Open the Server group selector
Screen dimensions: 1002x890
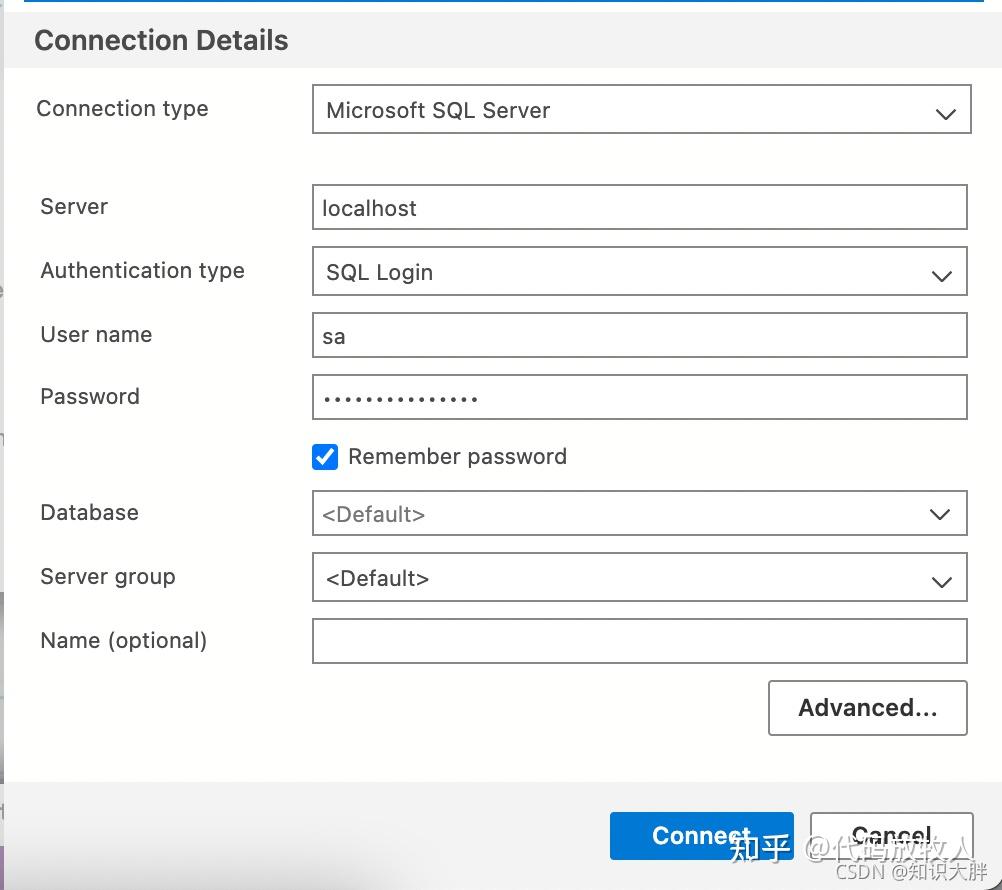coord(640,577)
